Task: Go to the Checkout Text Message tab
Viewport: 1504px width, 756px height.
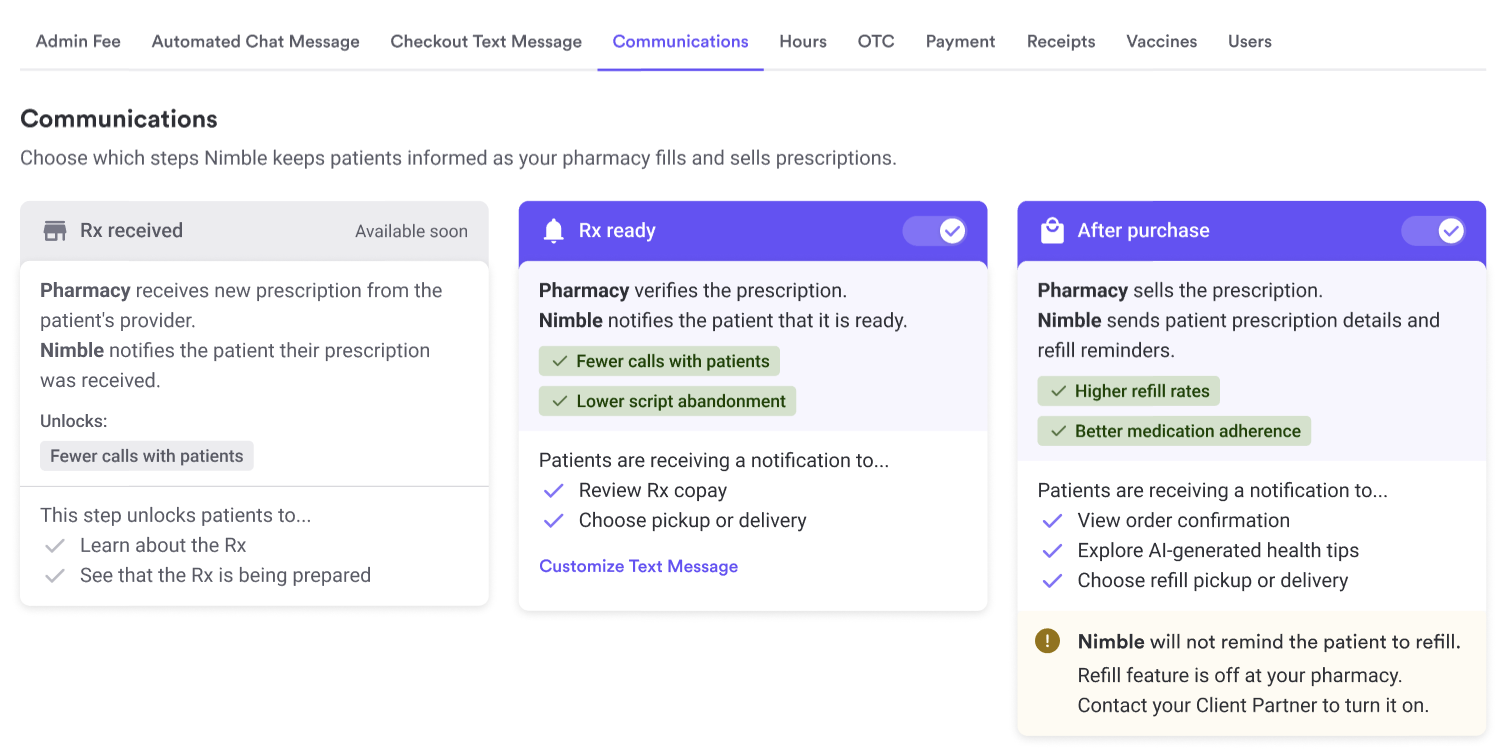Action: (486, 42)
